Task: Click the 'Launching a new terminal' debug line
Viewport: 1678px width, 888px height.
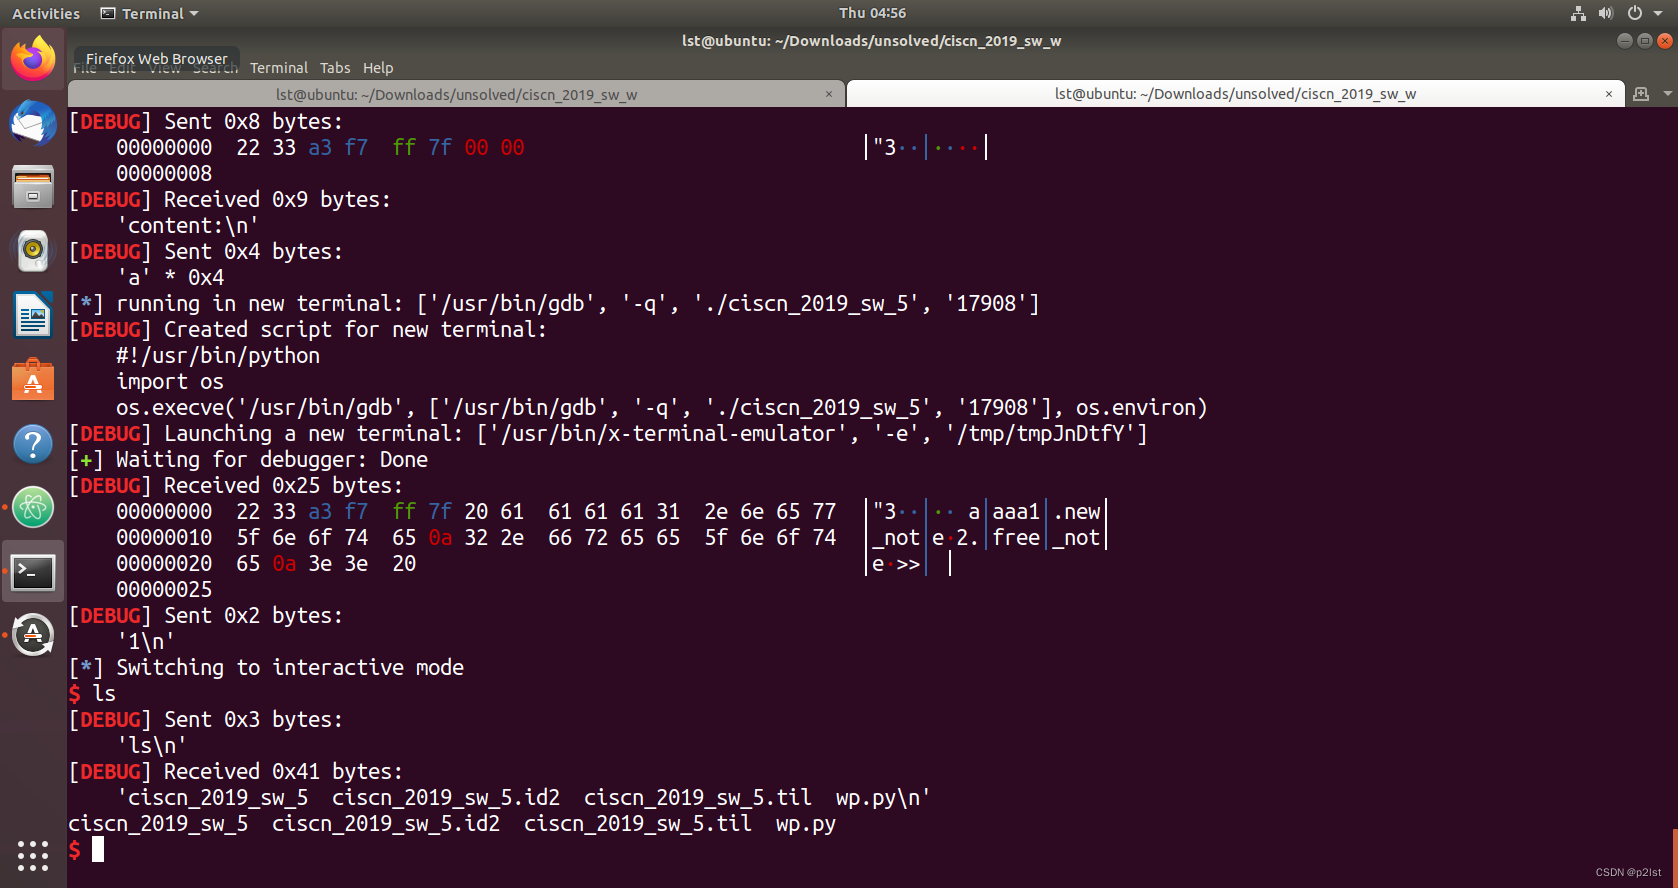Action: pos(608,433)
